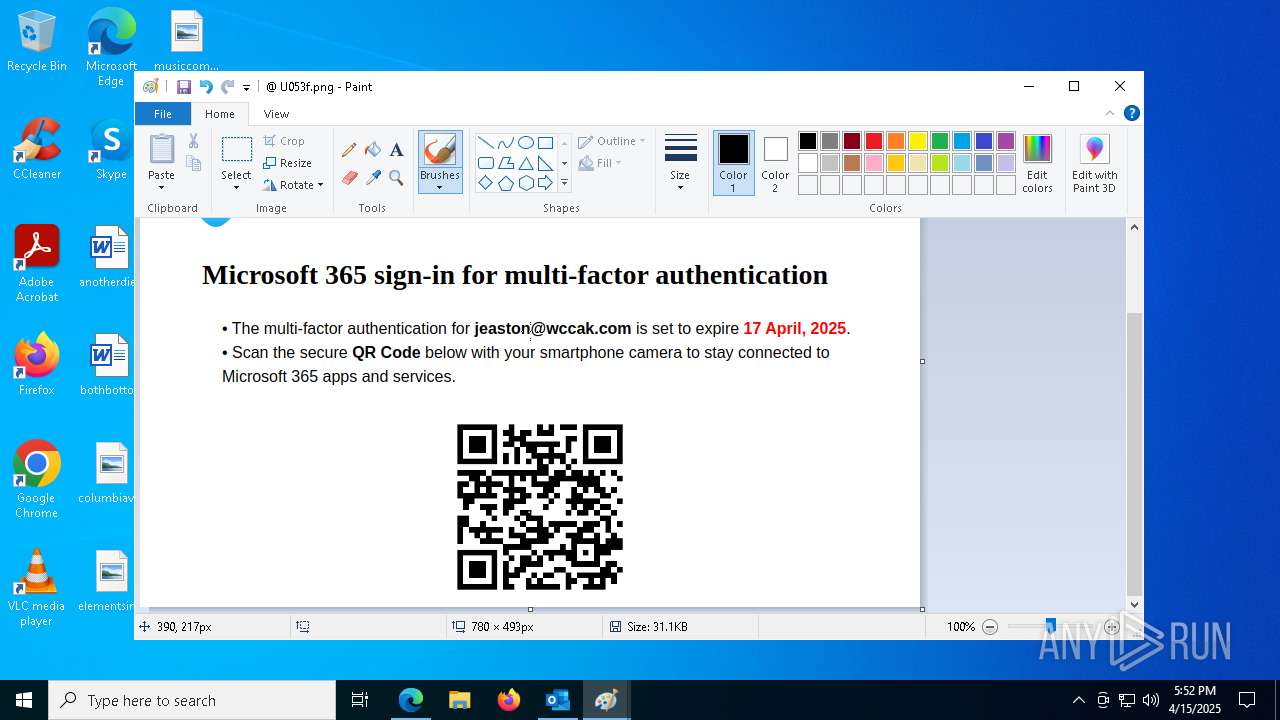Image resolution: width=1280 pixels, height=720 pixels.
Task: Open Outlook from the taskbar
Action: point(557,700)
